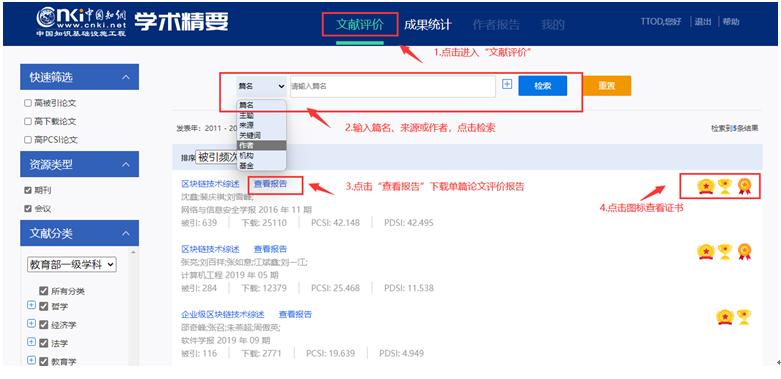Click the 请输入篇名 search input field
This screenshot has width=781, height=379.
click(x=393, y=86)
